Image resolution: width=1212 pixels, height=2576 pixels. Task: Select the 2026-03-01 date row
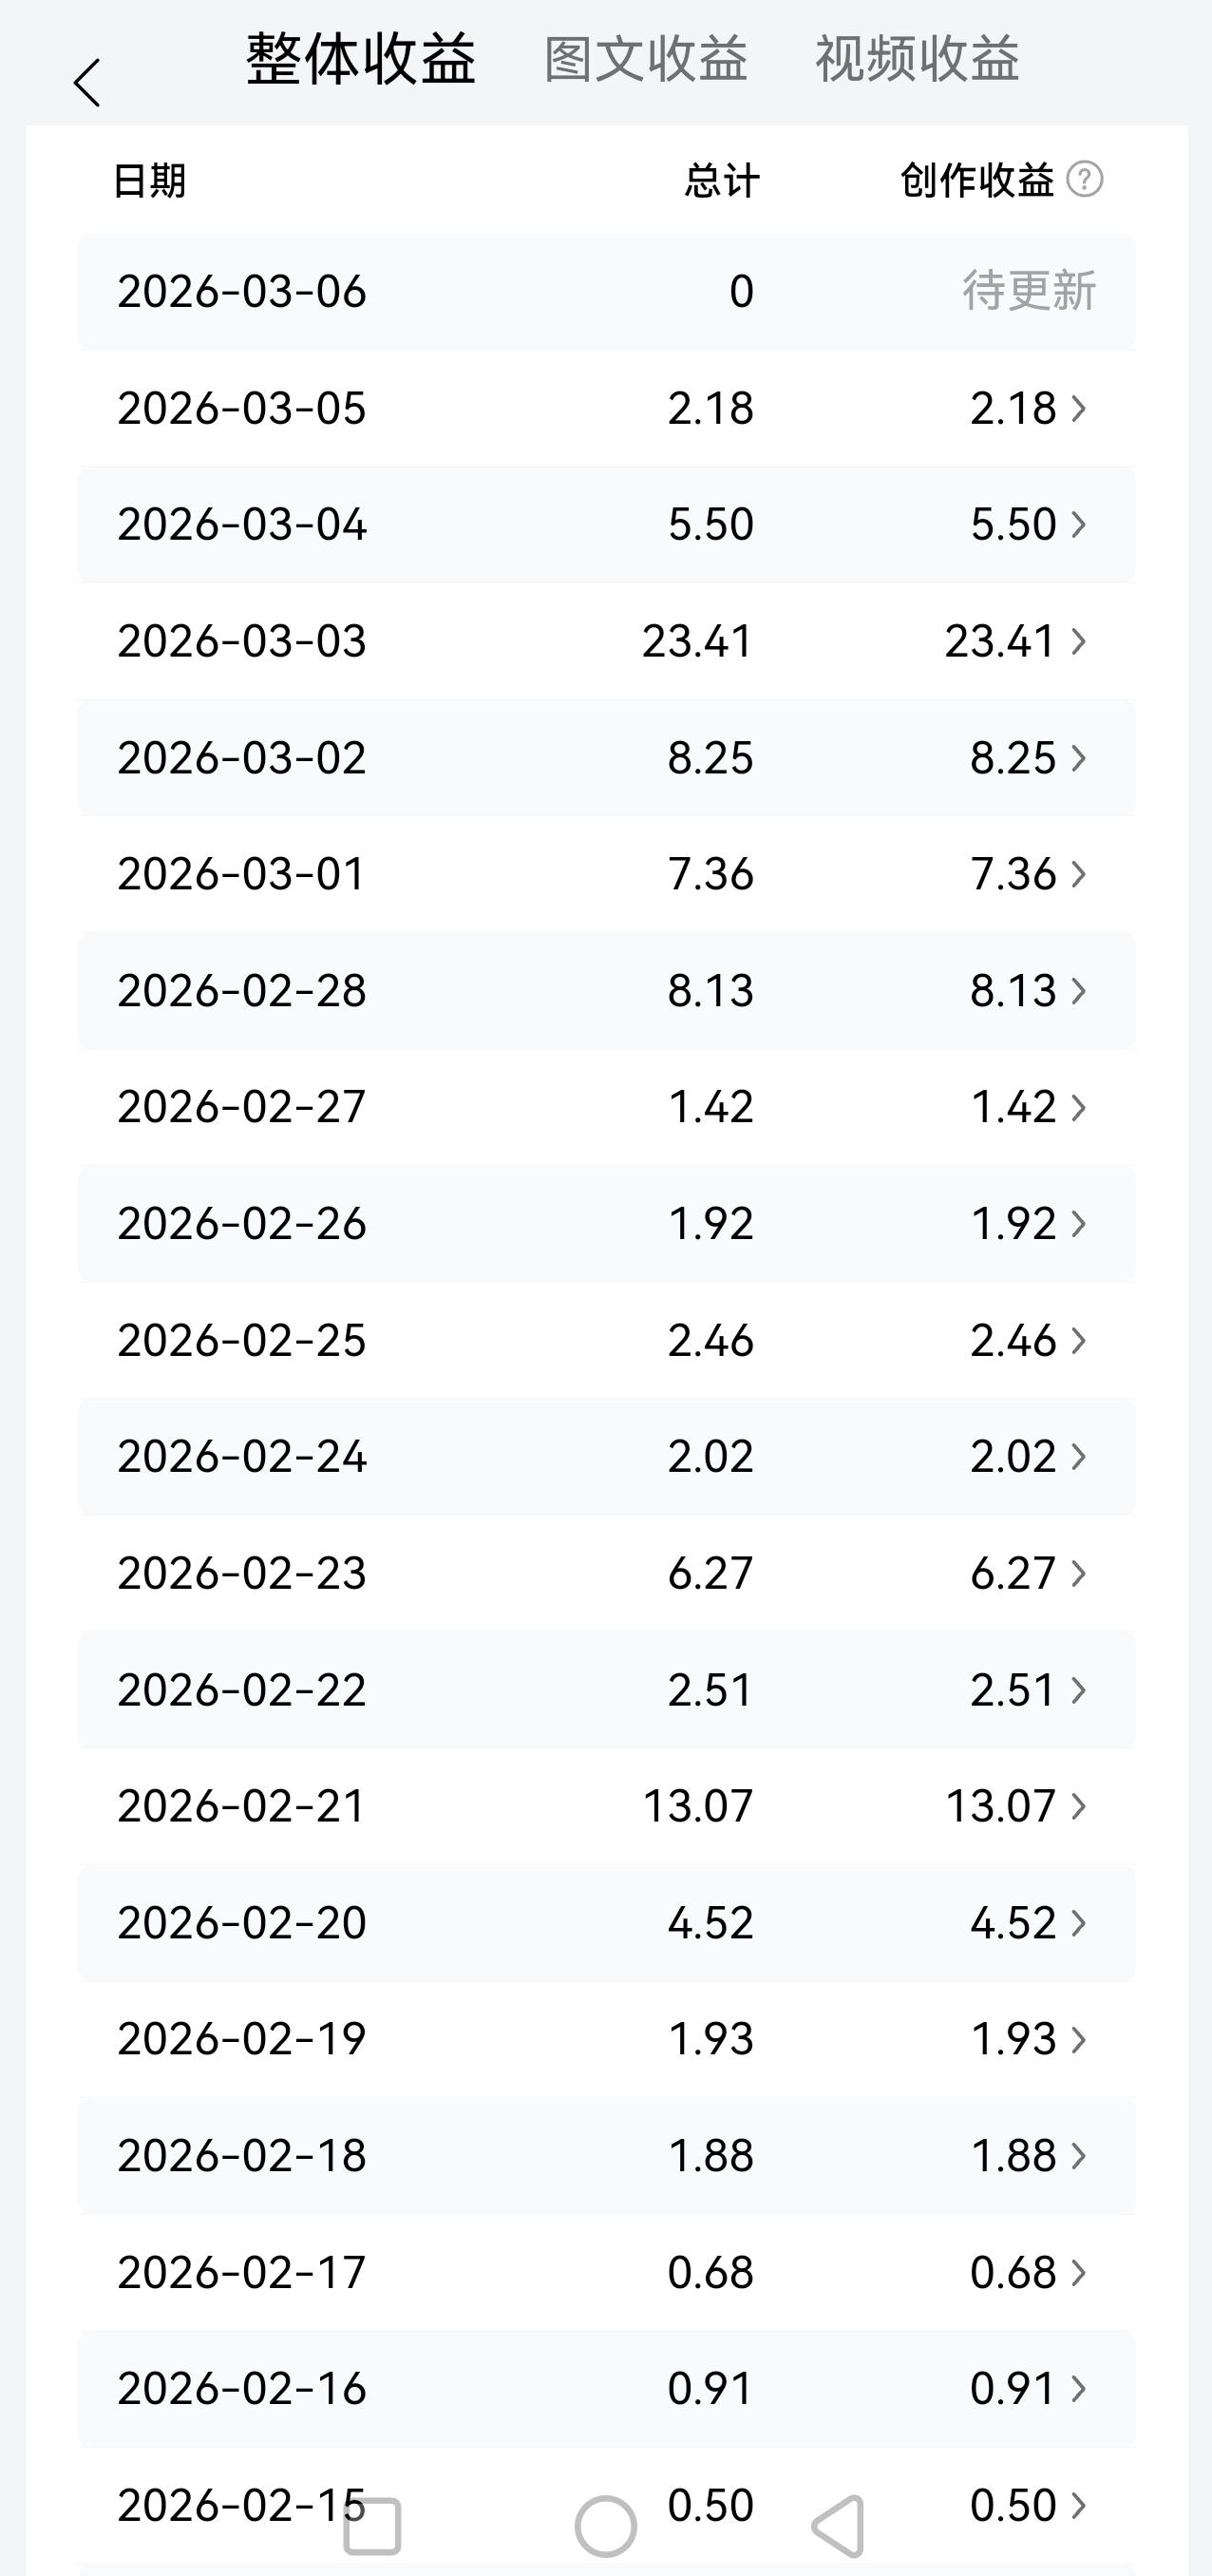coord(606,874)
